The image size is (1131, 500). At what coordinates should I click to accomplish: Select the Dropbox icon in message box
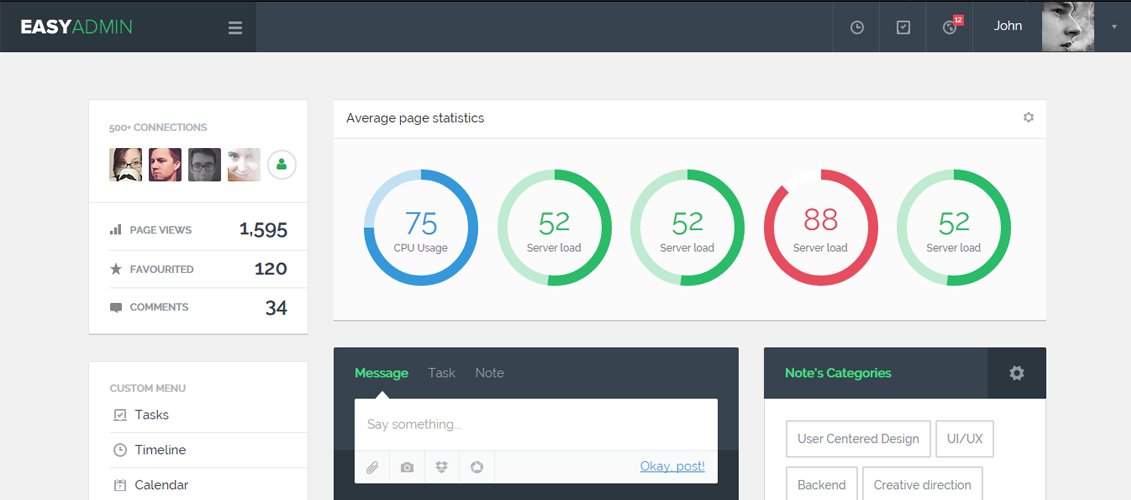coord(442,467)
